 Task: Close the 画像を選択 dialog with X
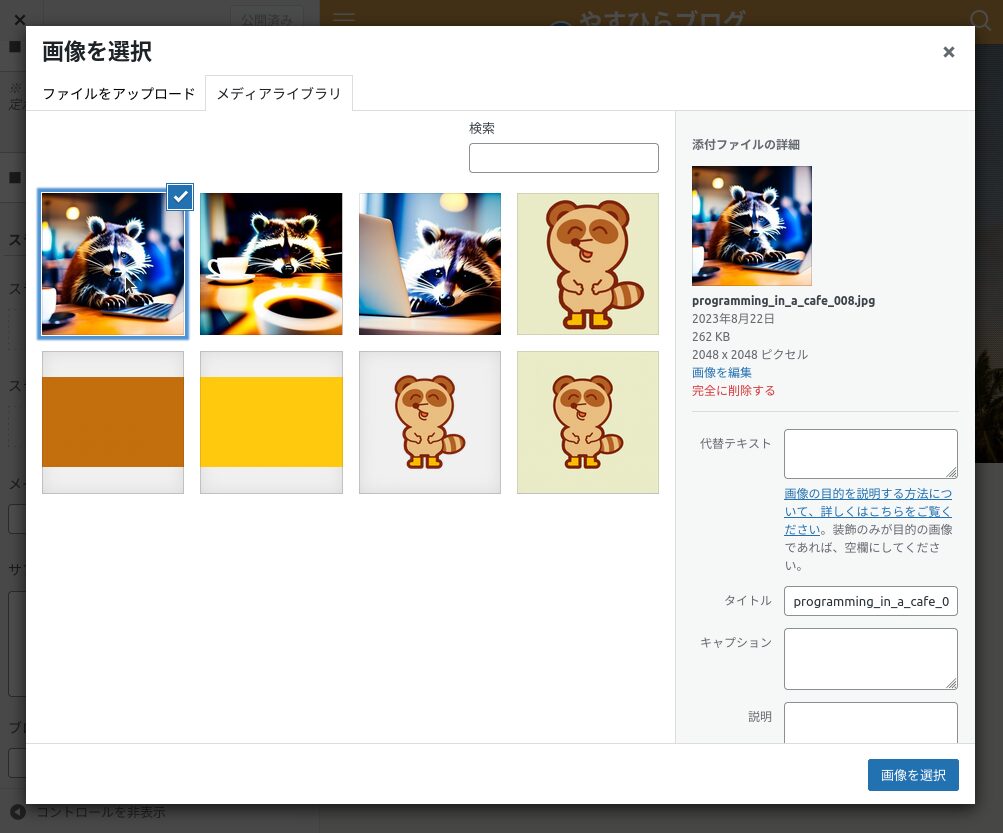[949, 52]
